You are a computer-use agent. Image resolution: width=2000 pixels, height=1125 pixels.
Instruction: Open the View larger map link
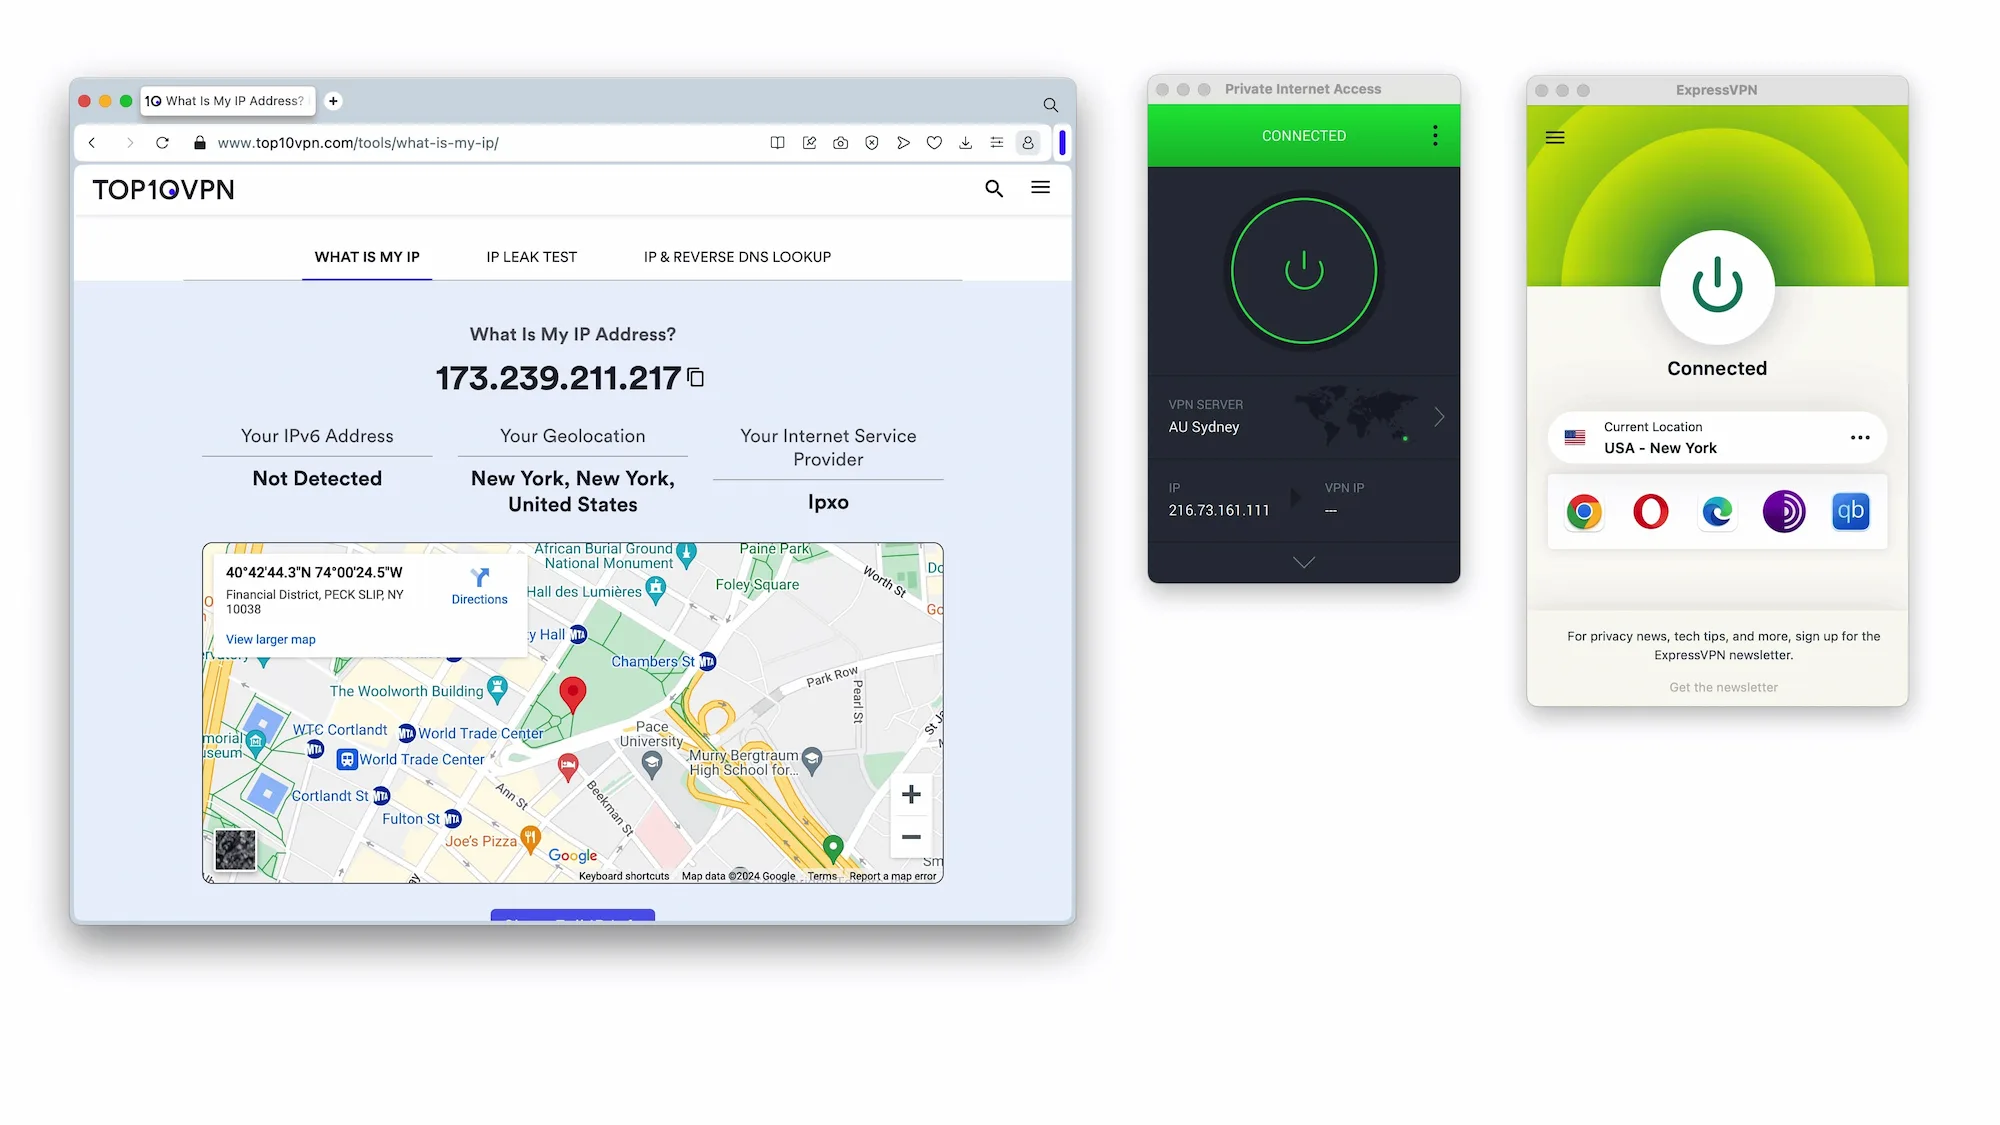[x=270, y=639]
